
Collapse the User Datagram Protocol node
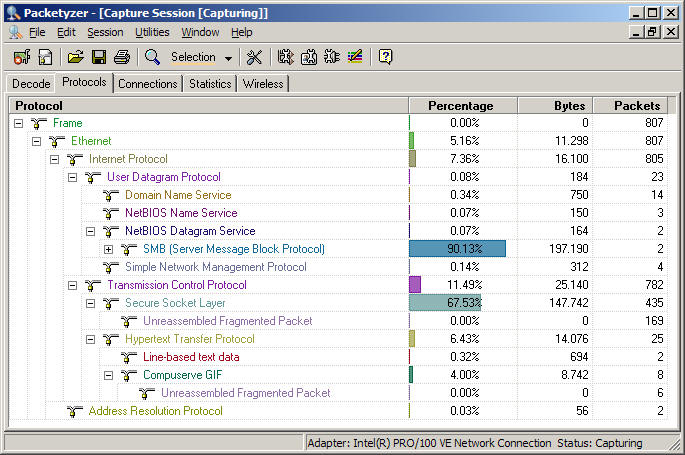(x=73, y=177)
